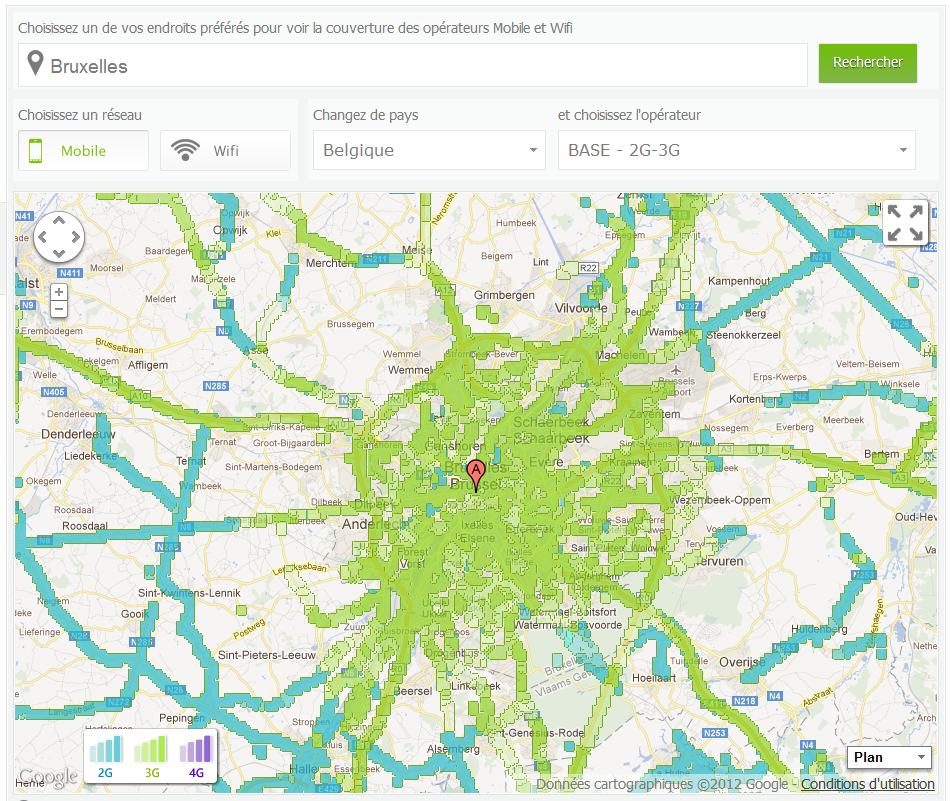The height and width of the screenshot is (801, 950).
Task: Click the N405 road shield
Action: (x=53, y=392)
